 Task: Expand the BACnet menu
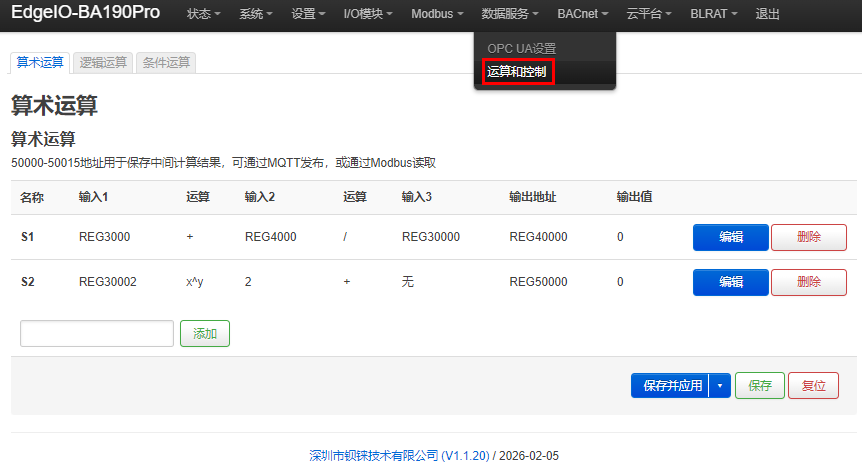coord(583,14)
